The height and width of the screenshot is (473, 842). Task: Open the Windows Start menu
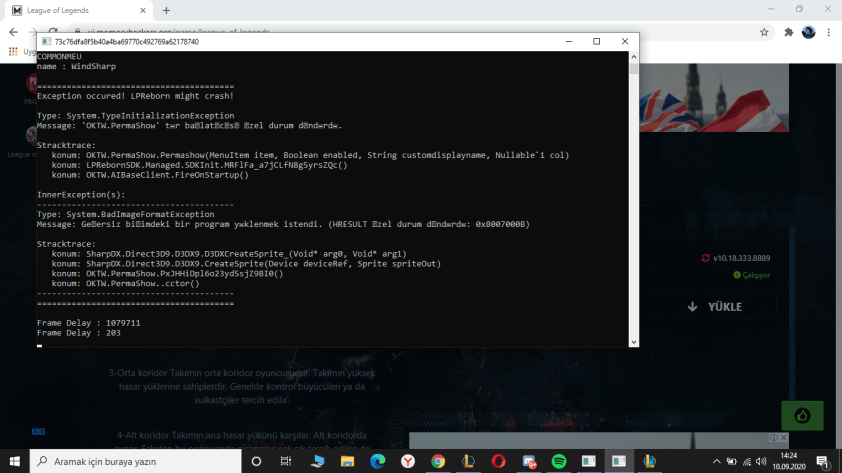tap(14, 461)
